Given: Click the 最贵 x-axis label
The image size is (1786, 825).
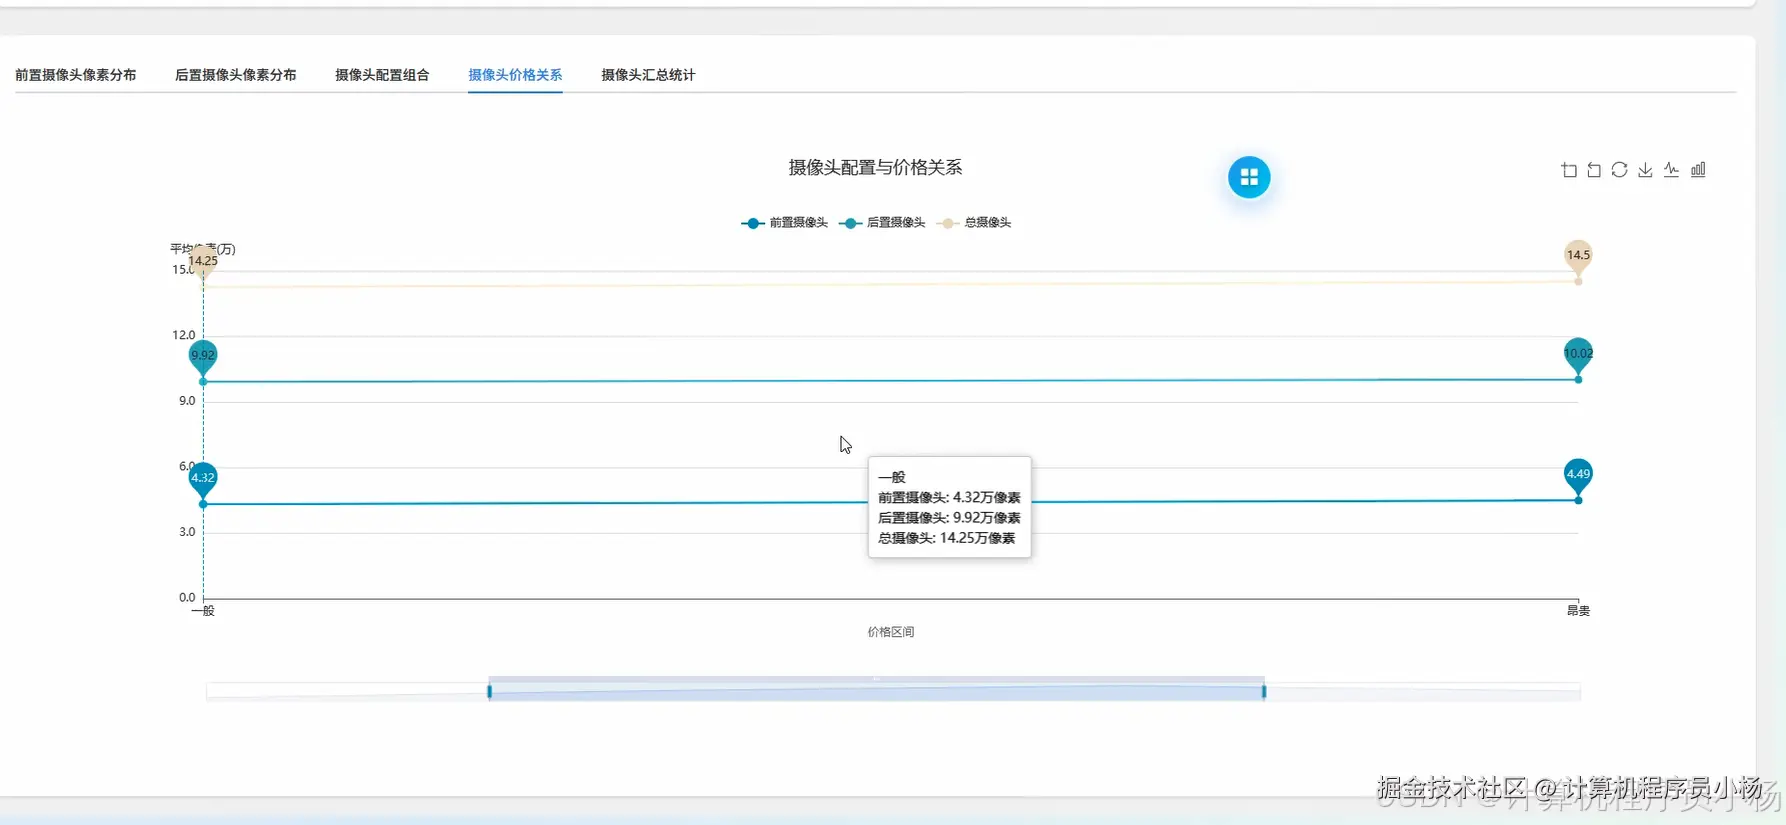Looking at the screenshot, I should (1578, 611).
